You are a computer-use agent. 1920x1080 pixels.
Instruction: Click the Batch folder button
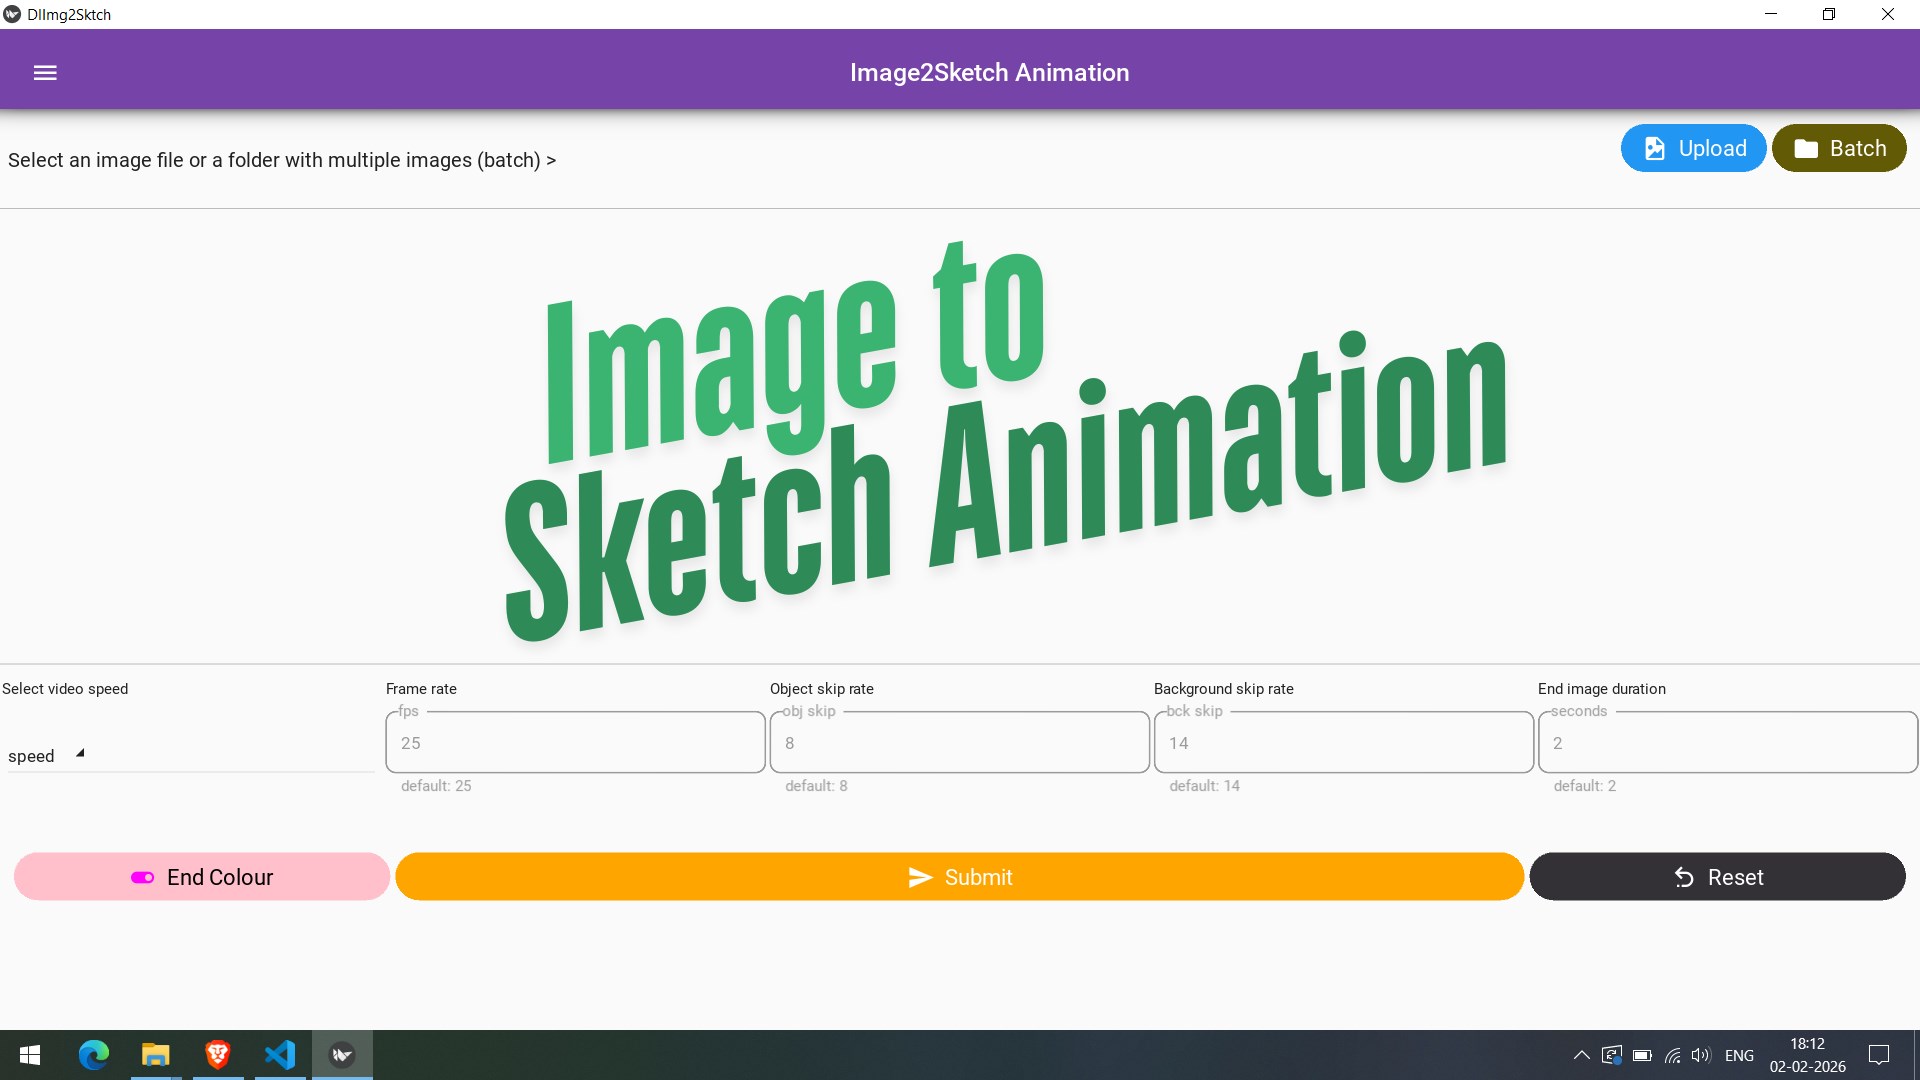(x=1839, y=148)
